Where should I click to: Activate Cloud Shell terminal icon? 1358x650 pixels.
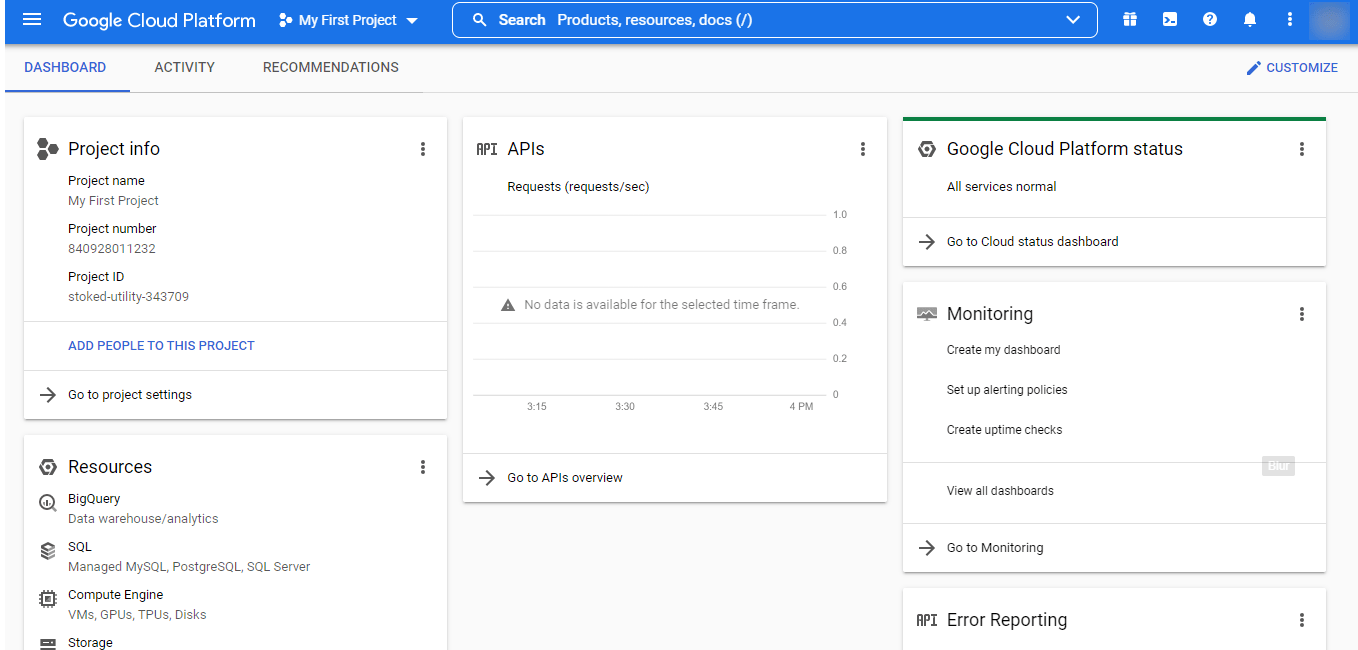click(x=1170, y=20)
